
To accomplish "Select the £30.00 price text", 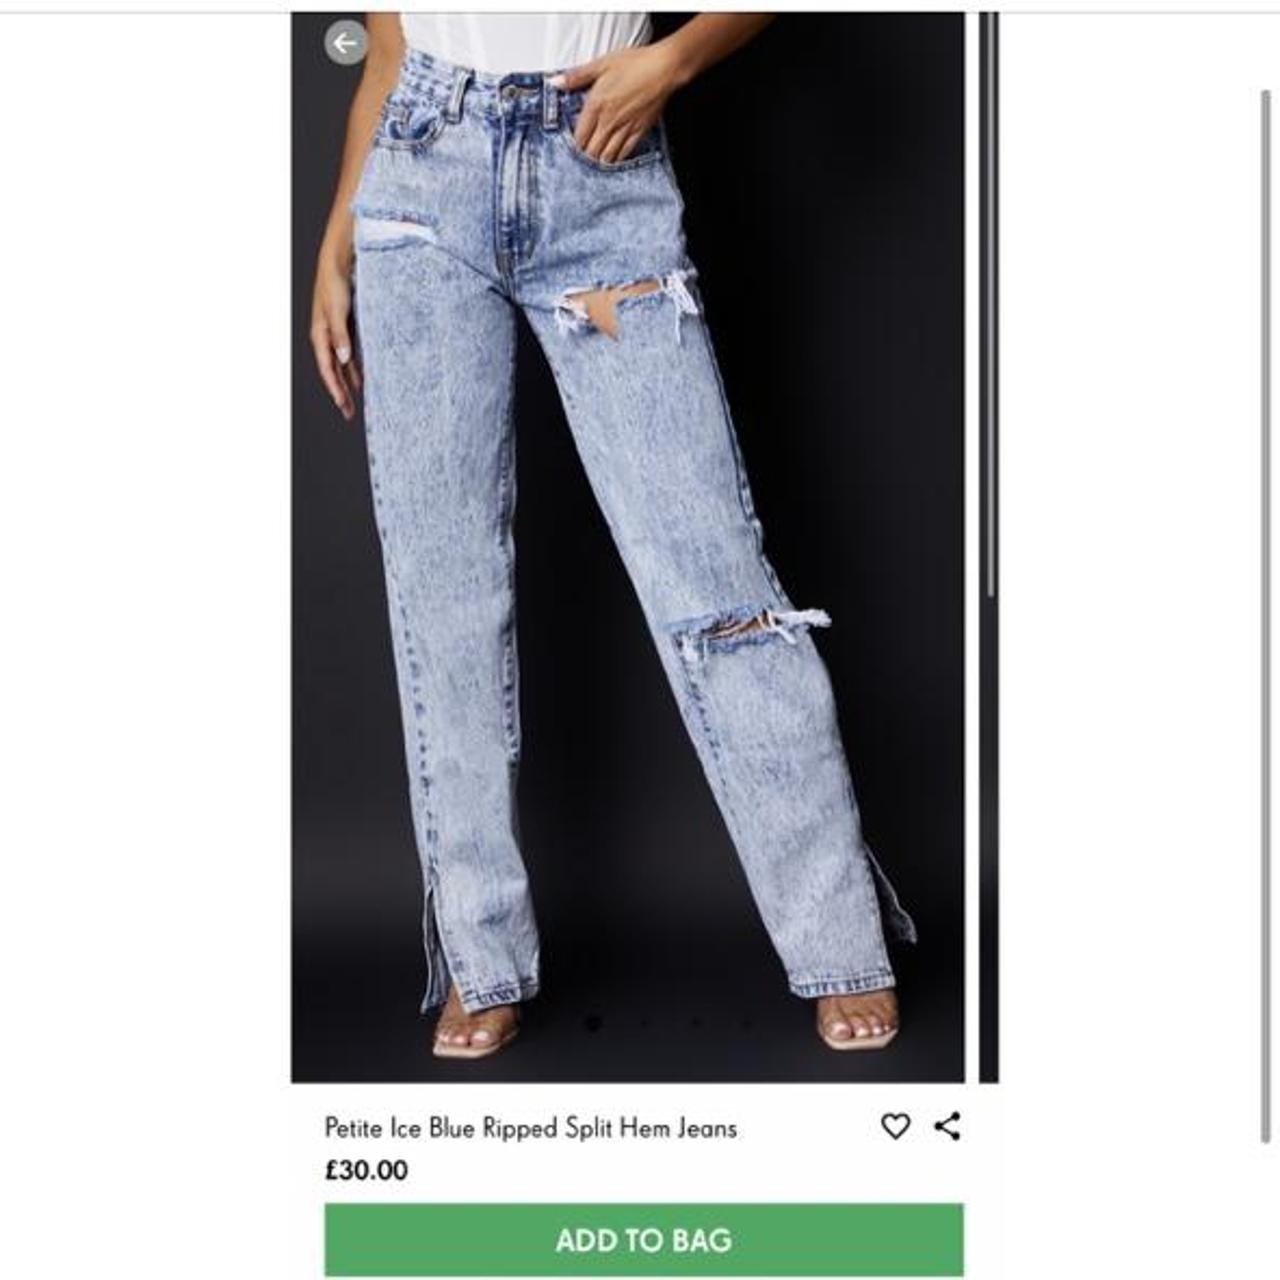I will point(366,1170).
